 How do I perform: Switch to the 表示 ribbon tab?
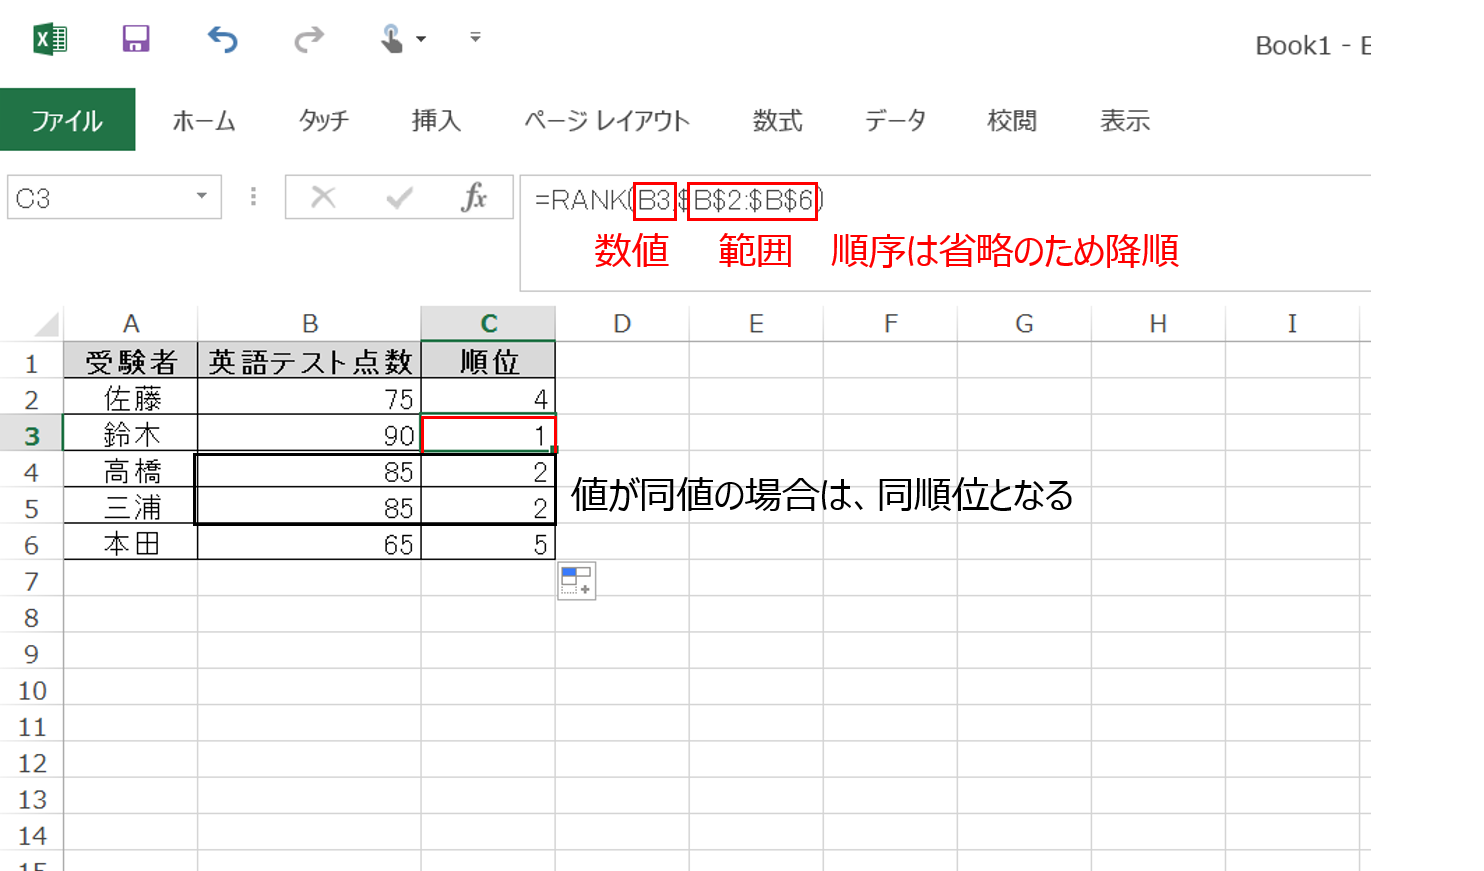click(x=1125, y=120)
